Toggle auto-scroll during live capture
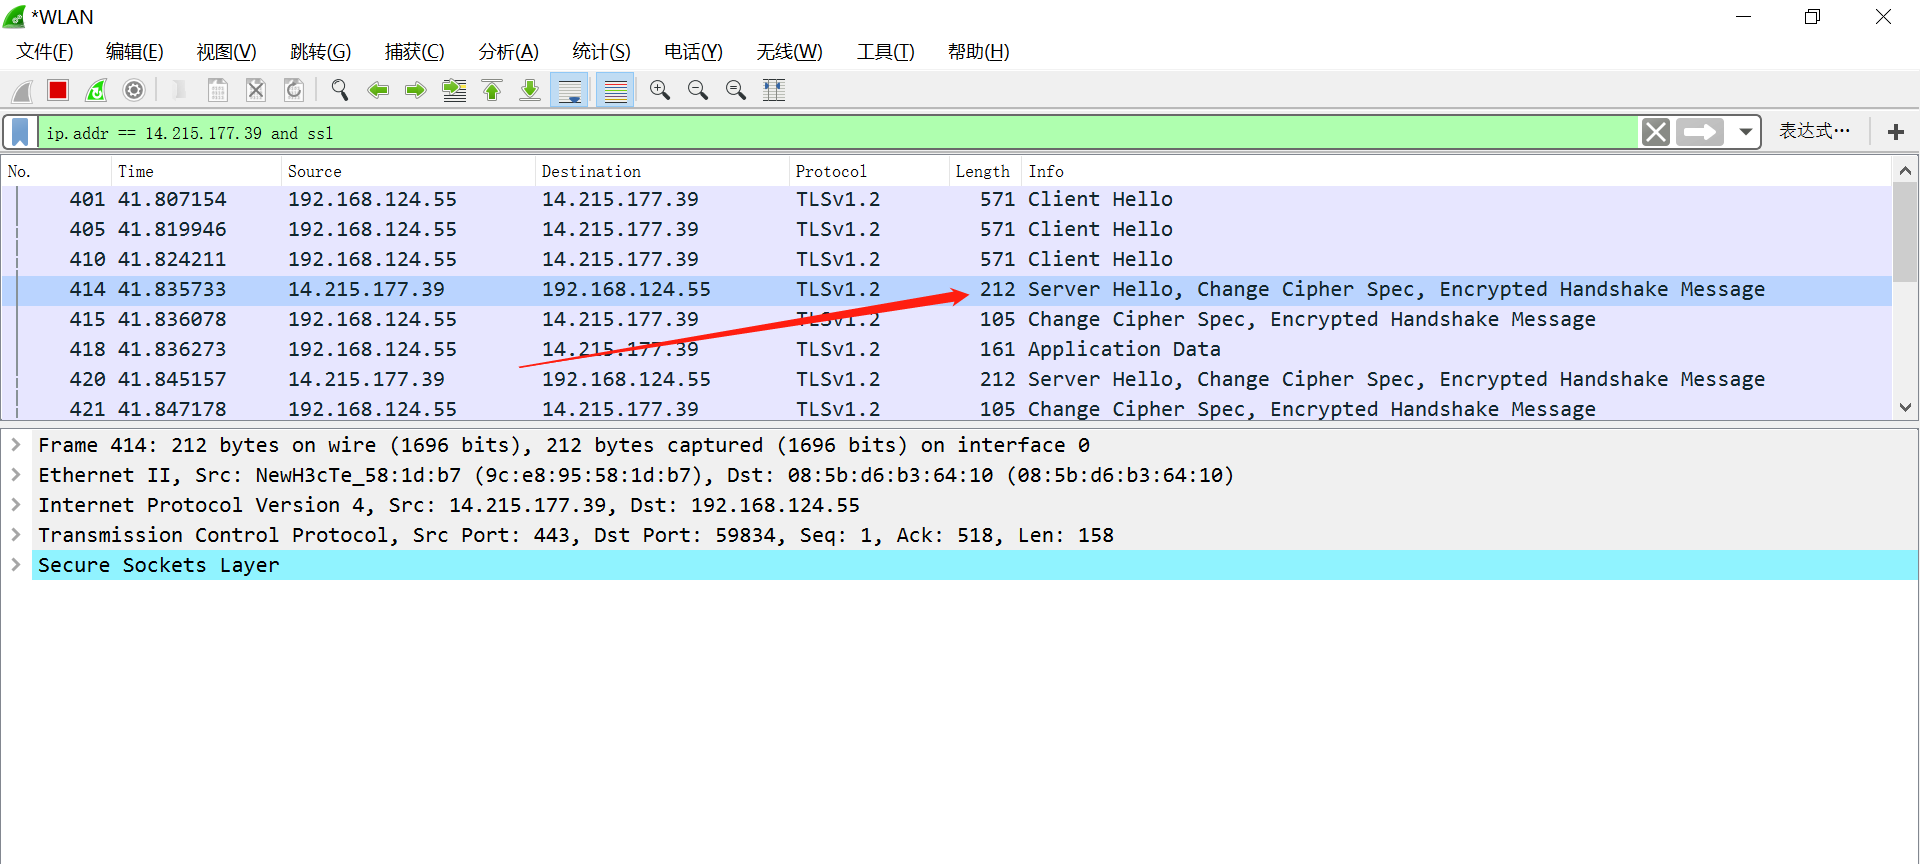Viewport: 1920px width, 864px height. coord(570,91)
